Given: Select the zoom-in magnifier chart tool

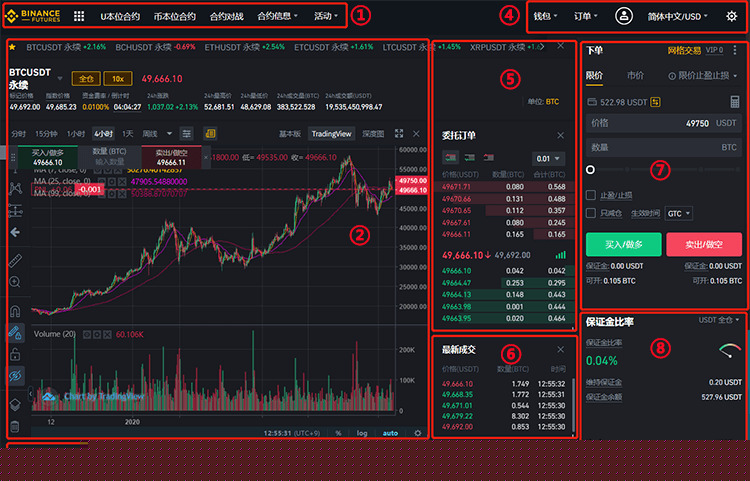Looking at the screenshot, I should pos(14,283).
